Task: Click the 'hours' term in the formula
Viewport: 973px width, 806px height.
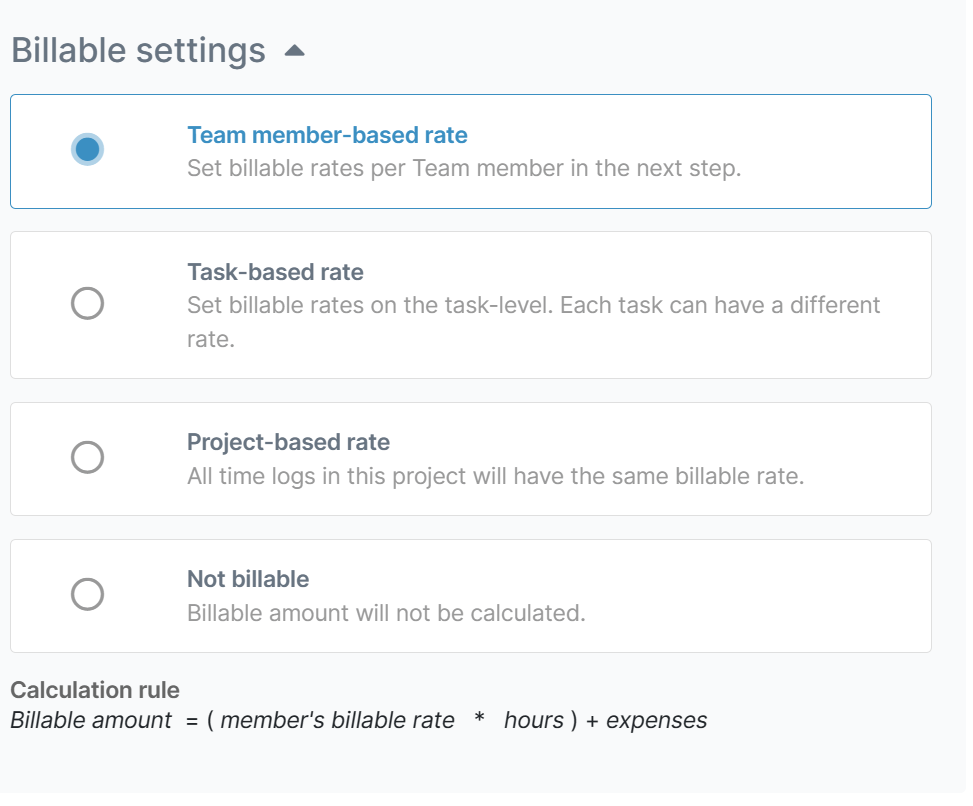Action: pos(534,720)
